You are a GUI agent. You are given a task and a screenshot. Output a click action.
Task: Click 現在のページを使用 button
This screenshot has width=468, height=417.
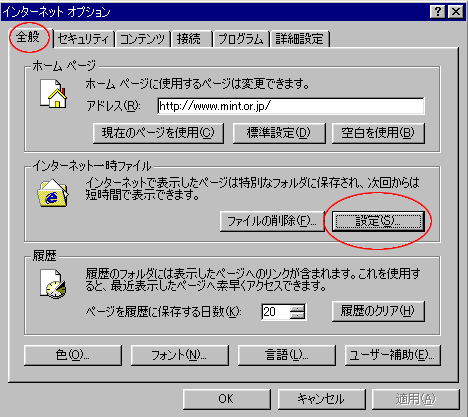click(x=158, y=133)
